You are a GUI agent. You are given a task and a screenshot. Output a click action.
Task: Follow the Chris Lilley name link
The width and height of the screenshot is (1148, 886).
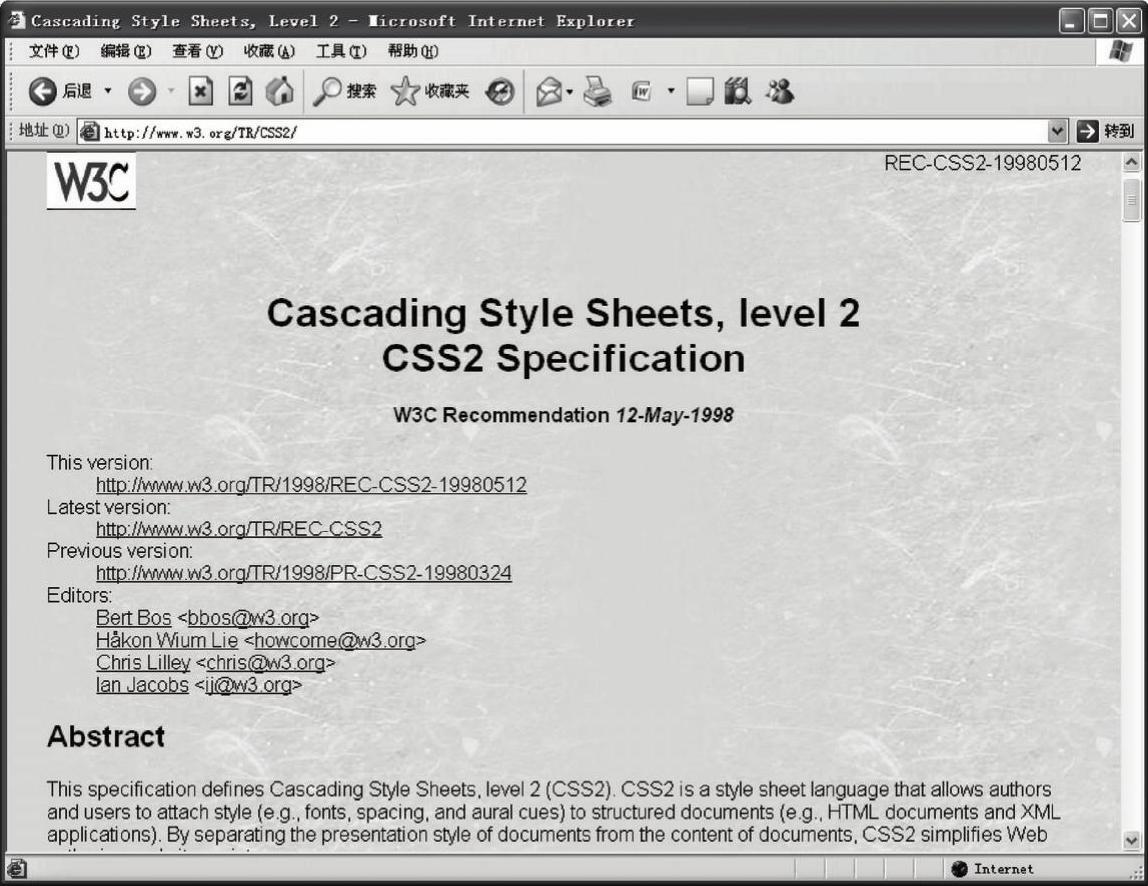click(x=143, y=663)
